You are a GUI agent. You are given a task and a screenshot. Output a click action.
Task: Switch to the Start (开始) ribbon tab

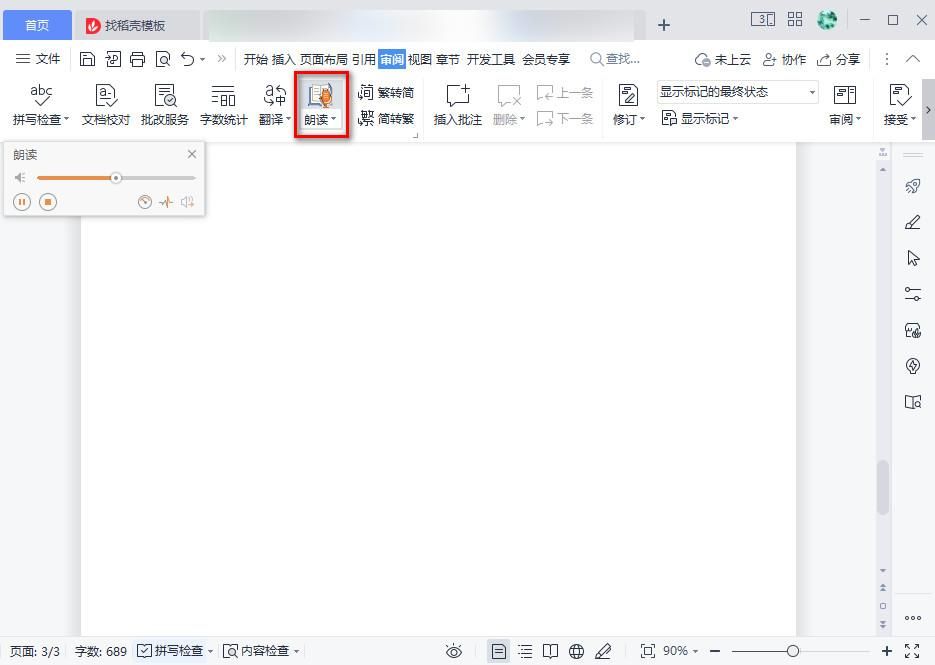click(x=255, y=59)
